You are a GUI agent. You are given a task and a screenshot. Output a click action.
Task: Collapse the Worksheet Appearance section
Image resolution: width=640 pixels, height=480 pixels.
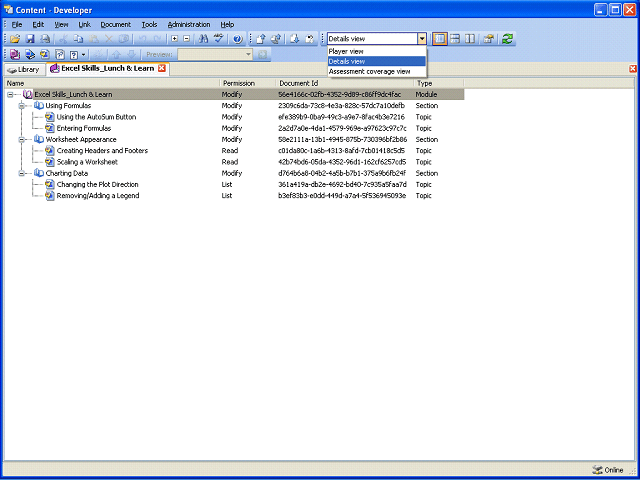click(22, 140)
